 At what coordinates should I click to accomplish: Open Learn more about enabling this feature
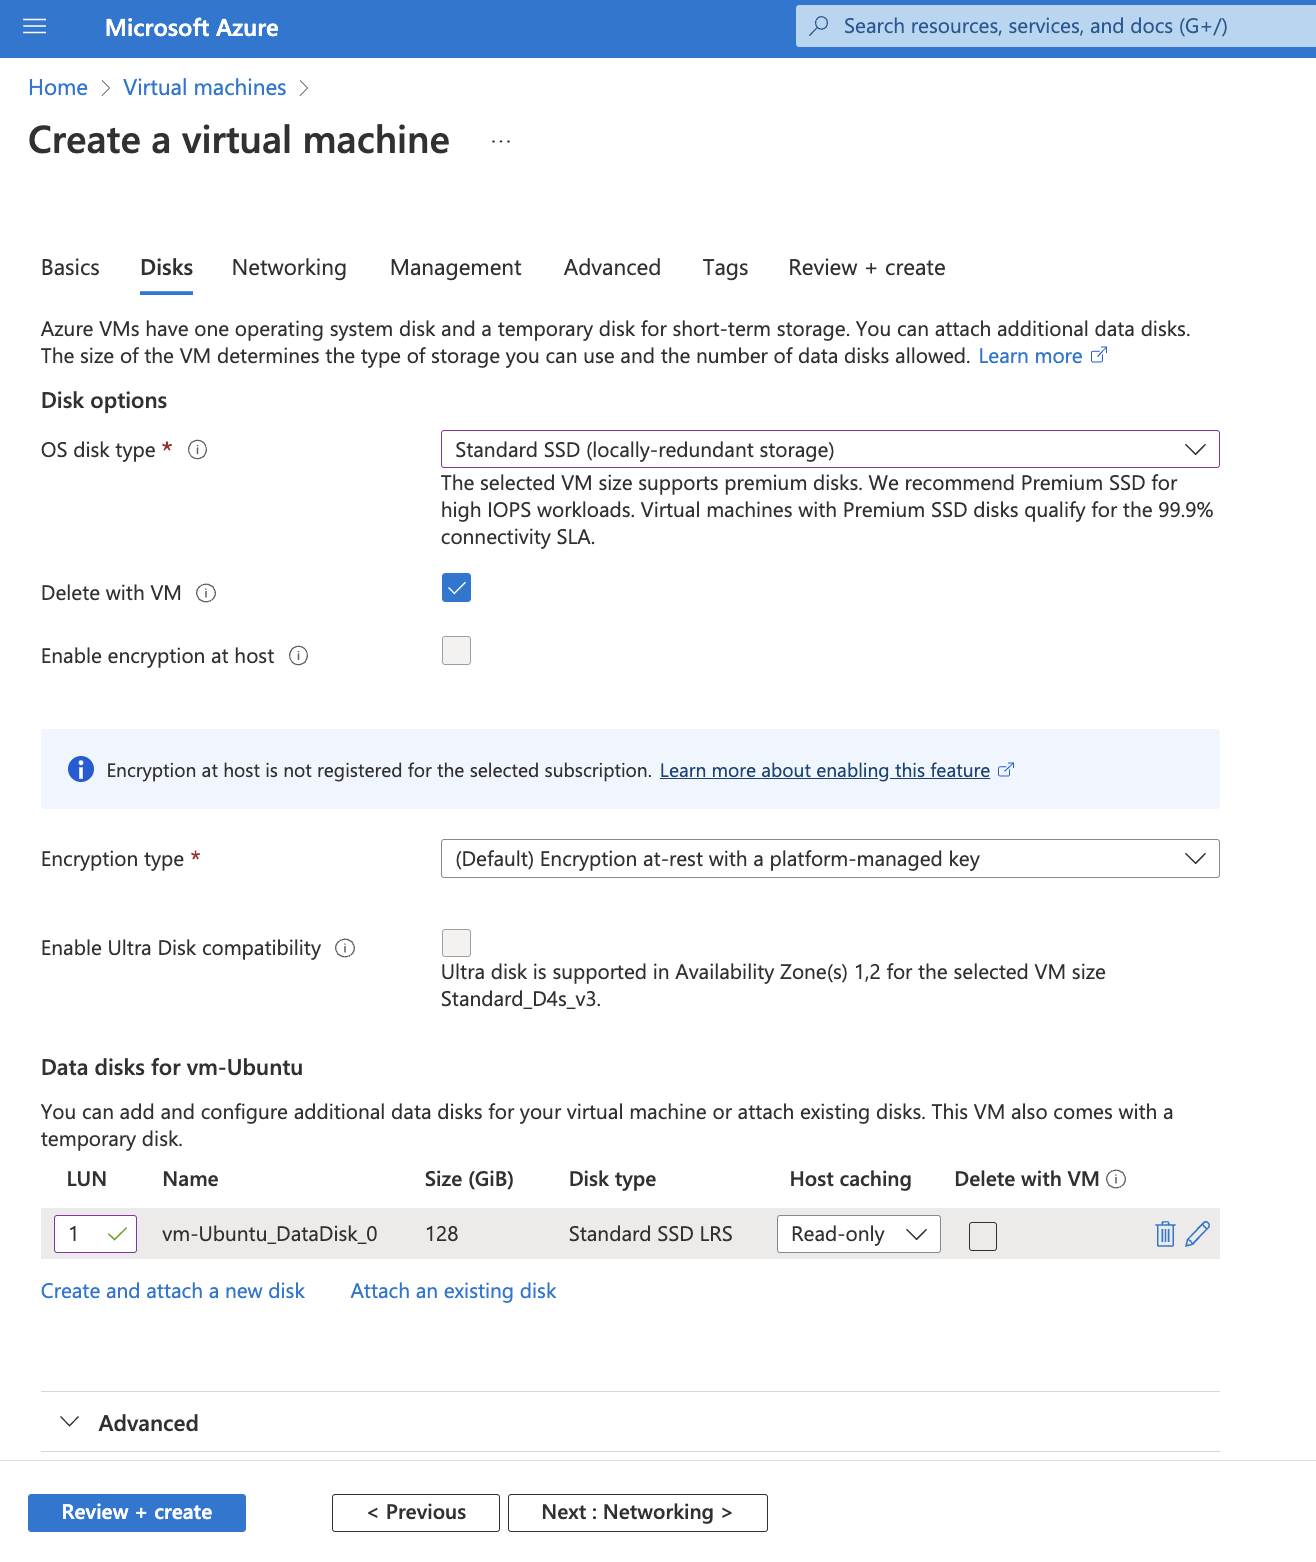(x=836, y=770)
